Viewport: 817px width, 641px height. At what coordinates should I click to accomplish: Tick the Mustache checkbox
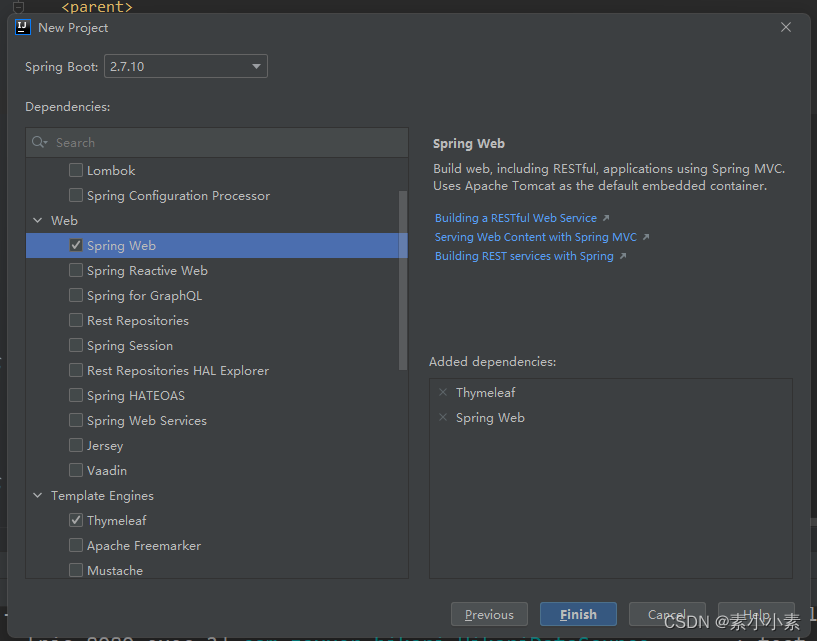[x=76, y=570]
